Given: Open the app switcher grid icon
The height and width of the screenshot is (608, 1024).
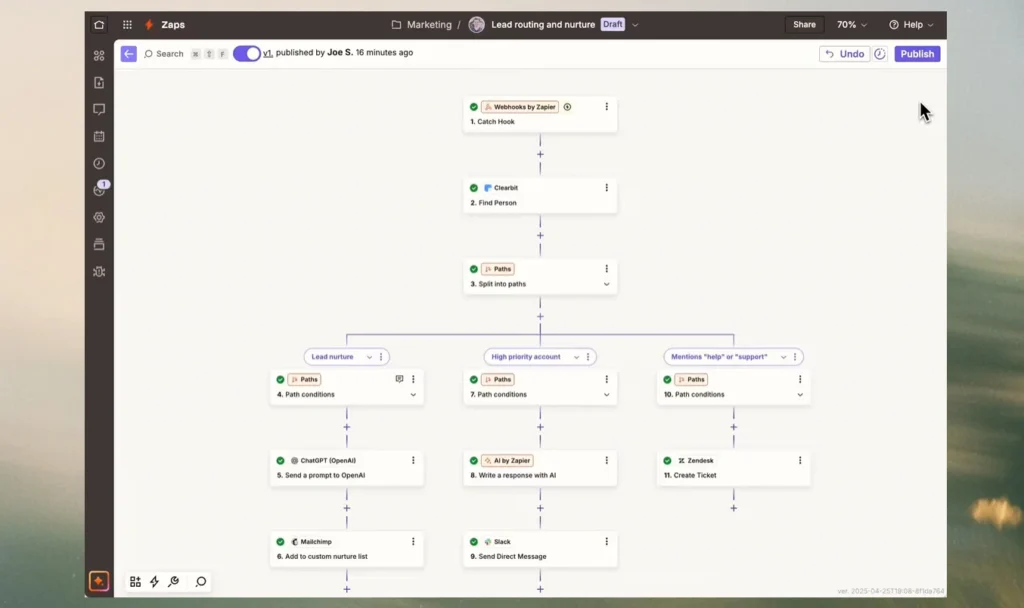Looking at the screenshot, I should 127,25.
